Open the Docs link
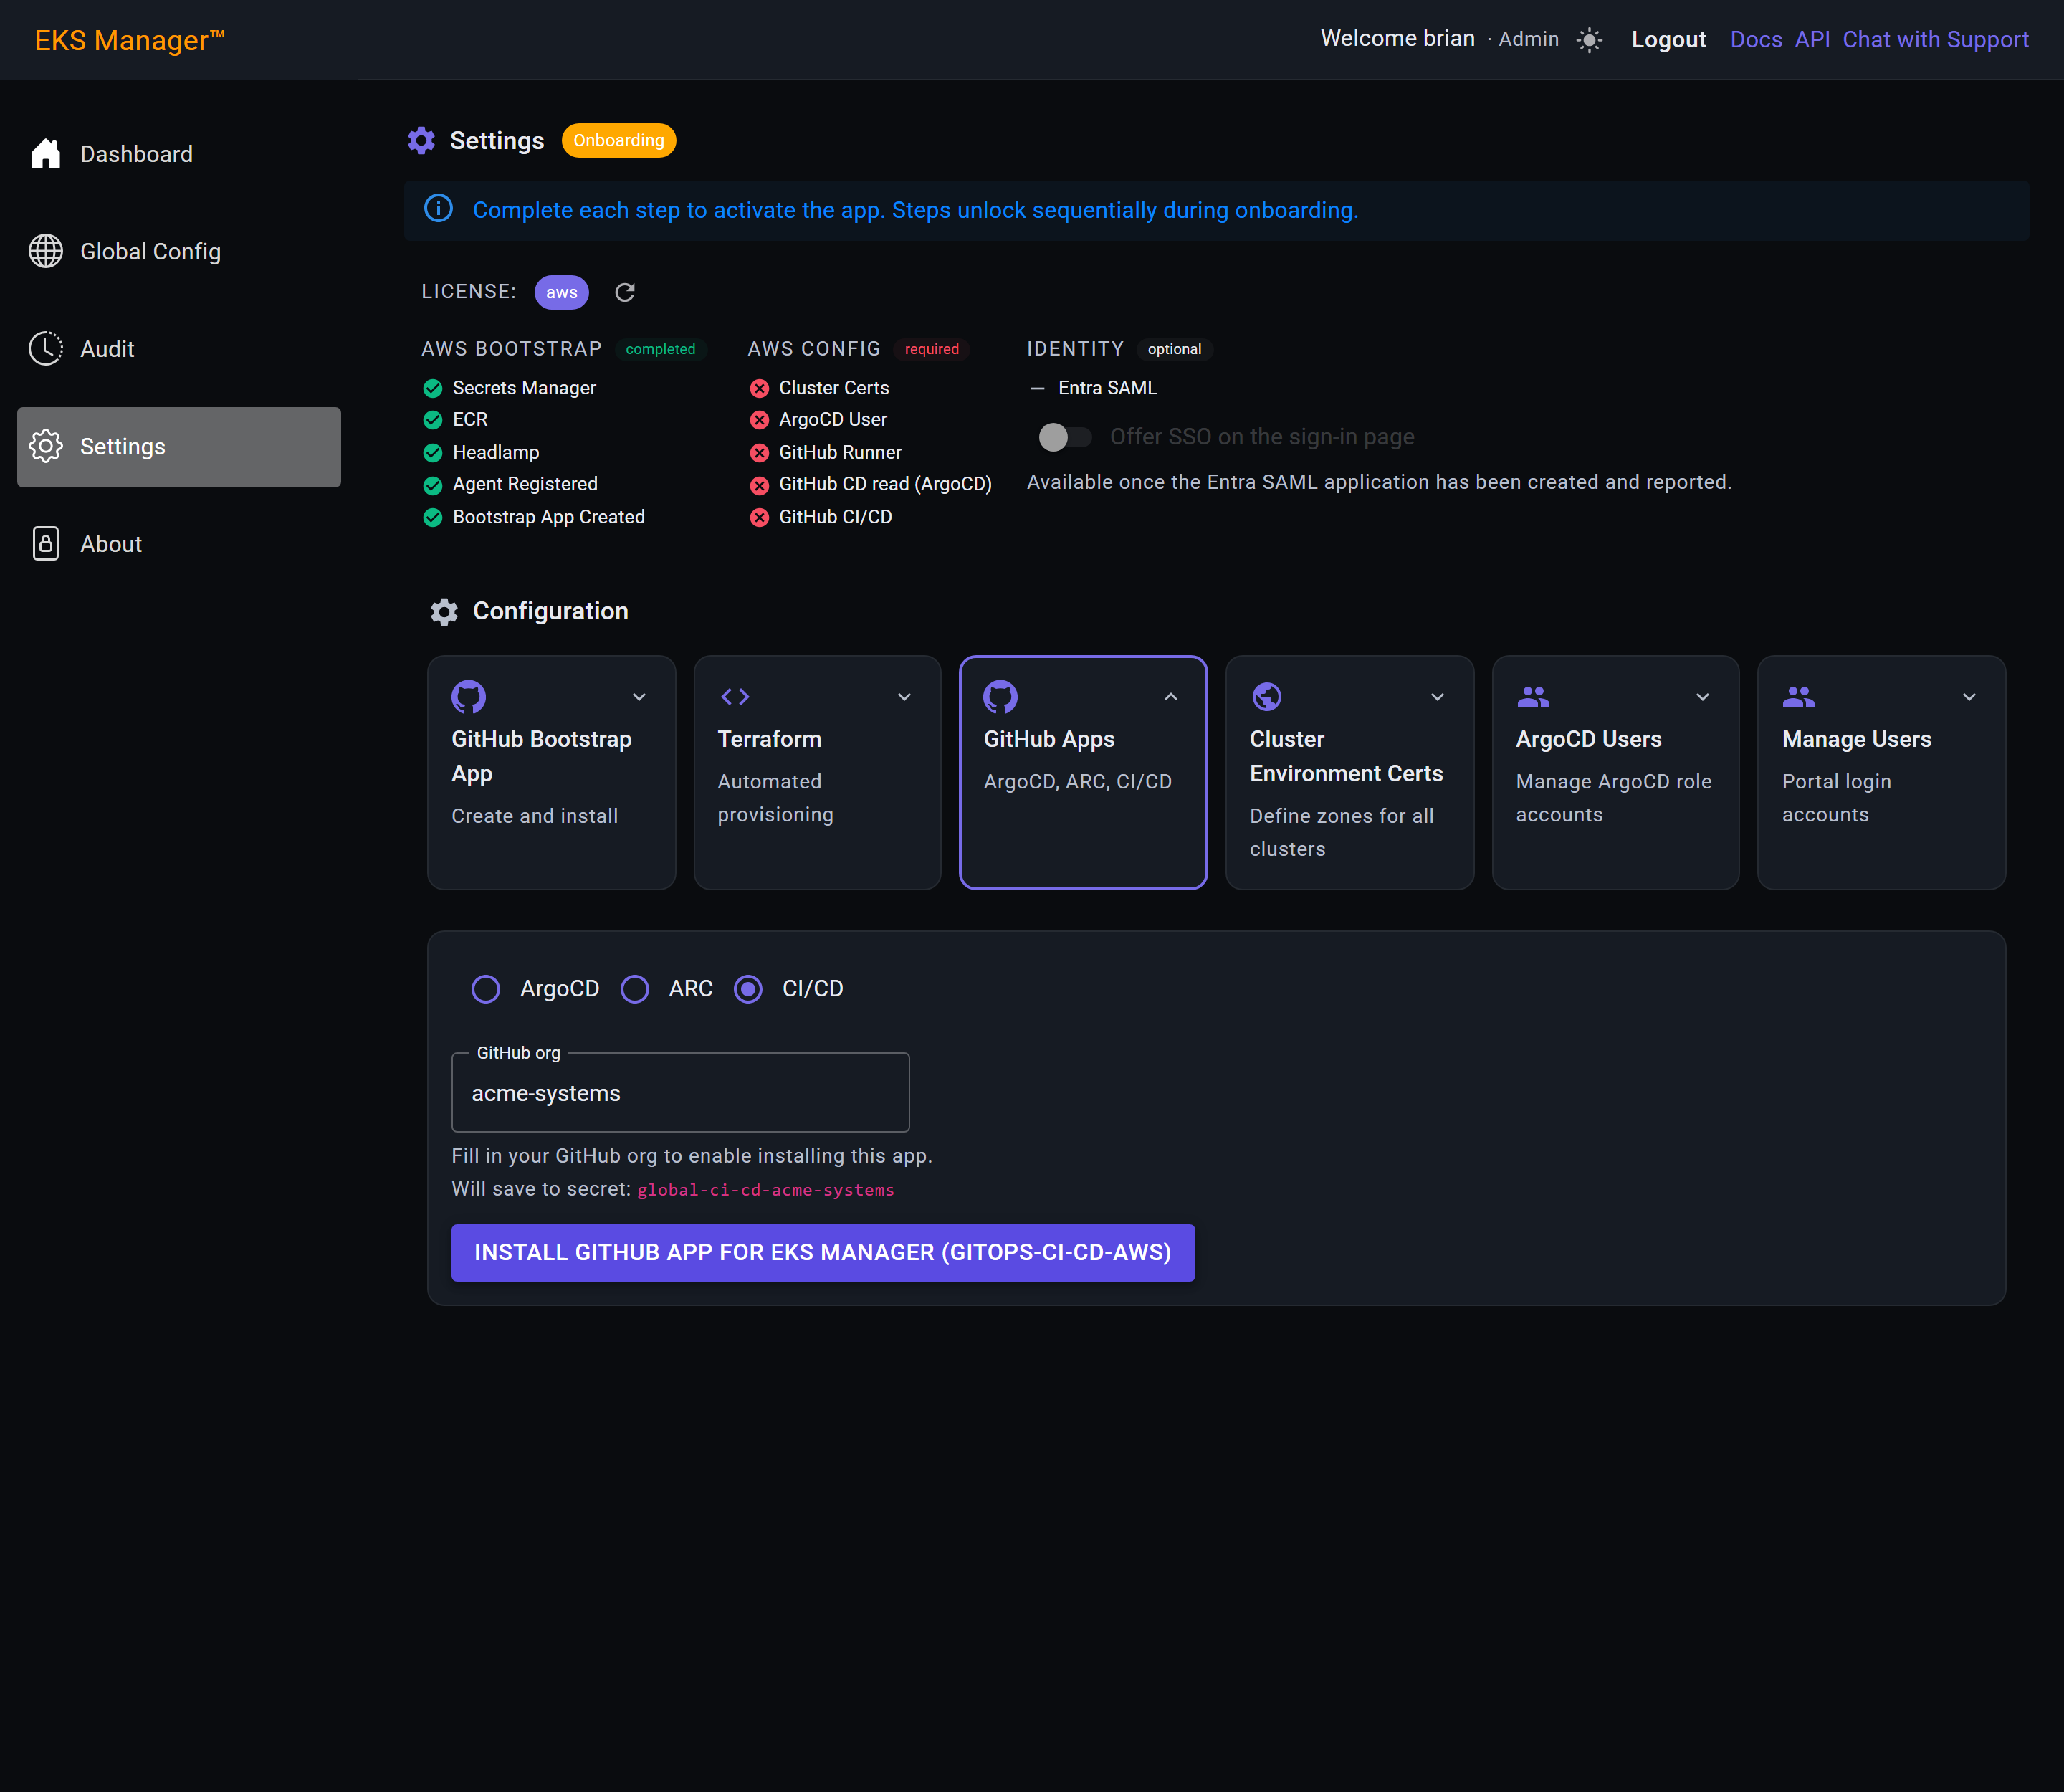 (x=1756, y=40)
